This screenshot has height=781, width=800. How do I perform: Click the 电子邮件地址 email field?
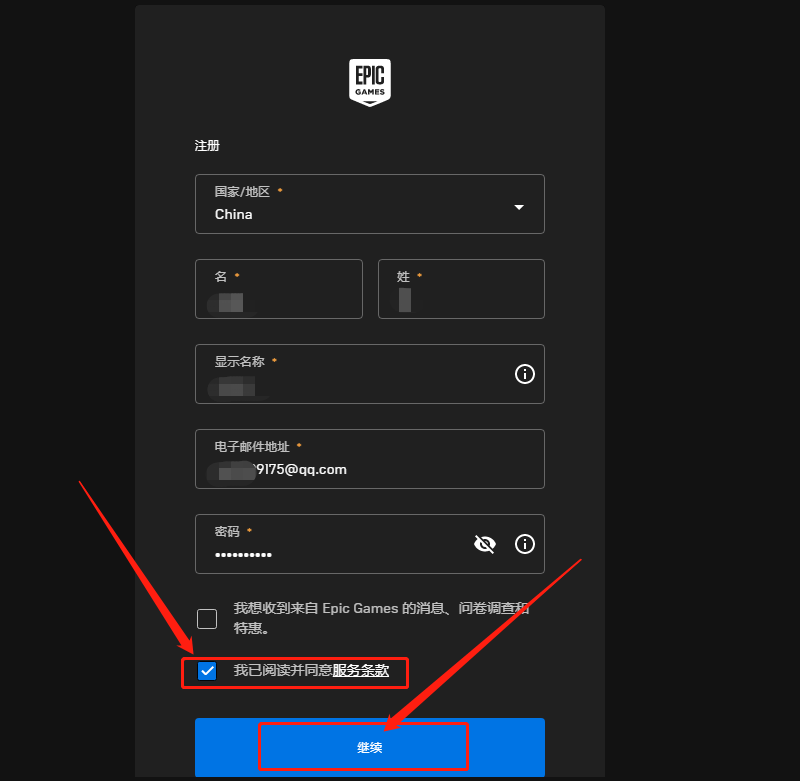coord(370,459)
